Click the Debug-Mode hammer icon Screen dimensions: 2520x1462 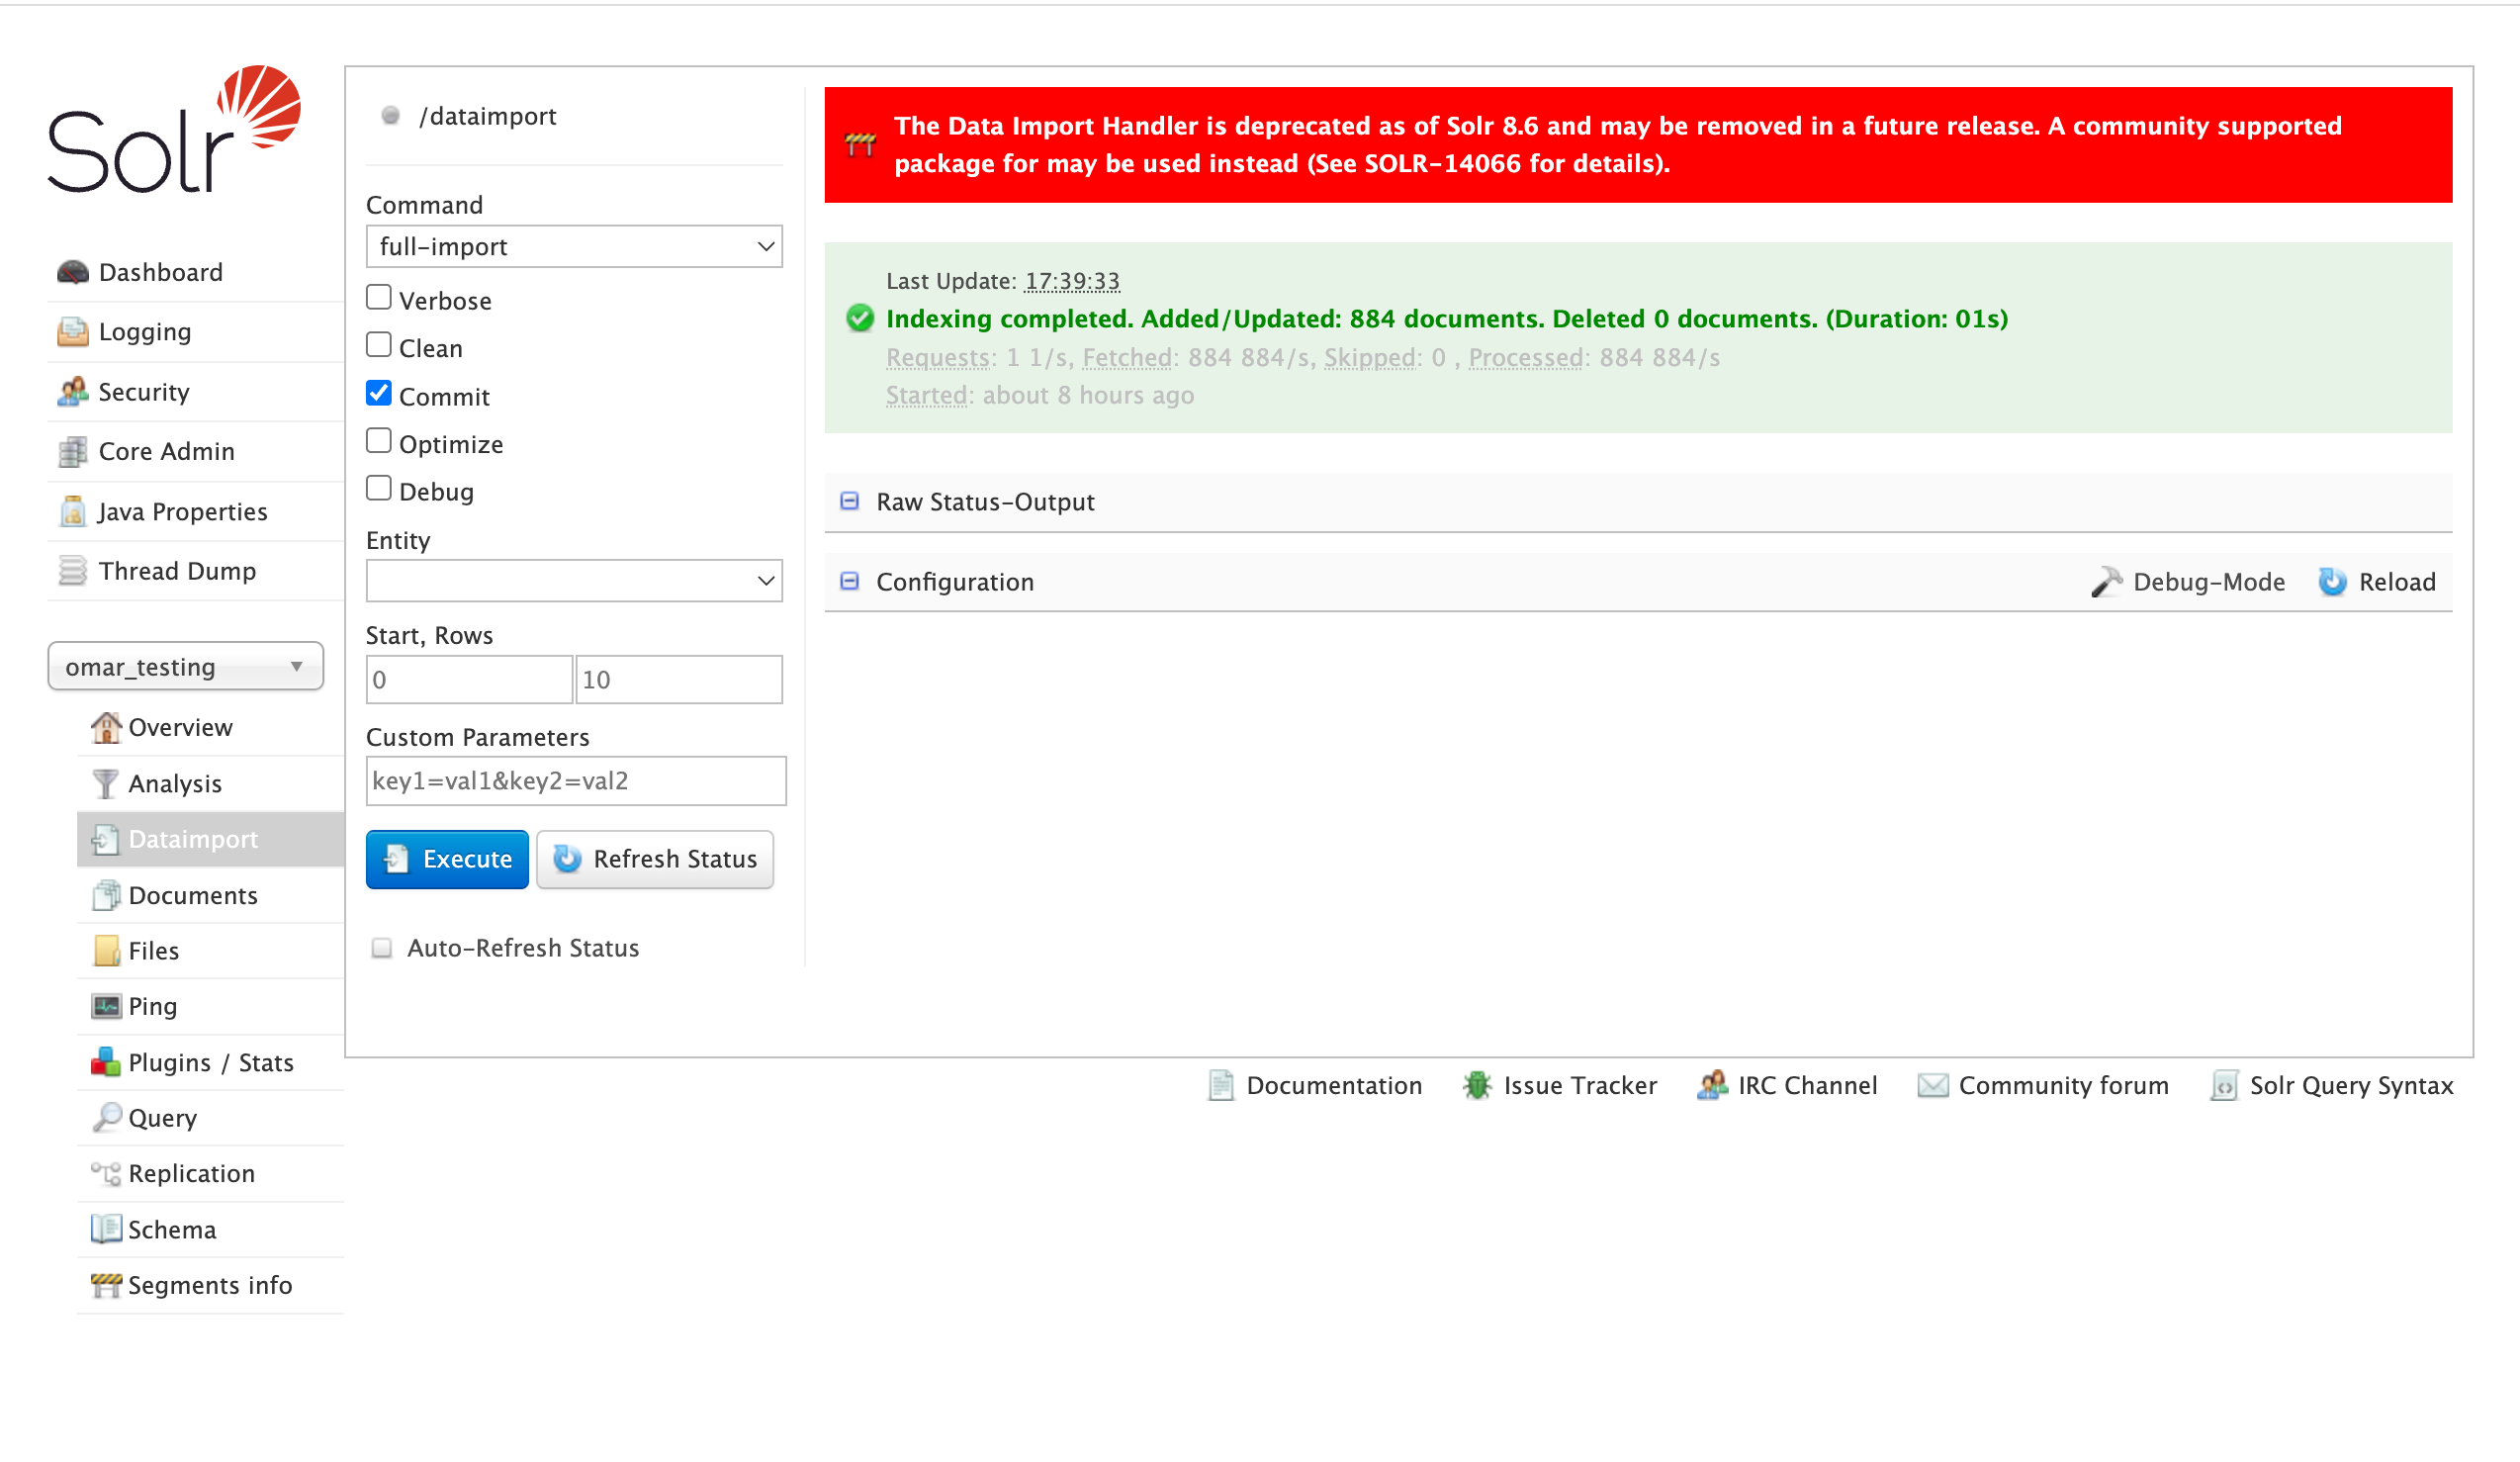(2107, 581)
